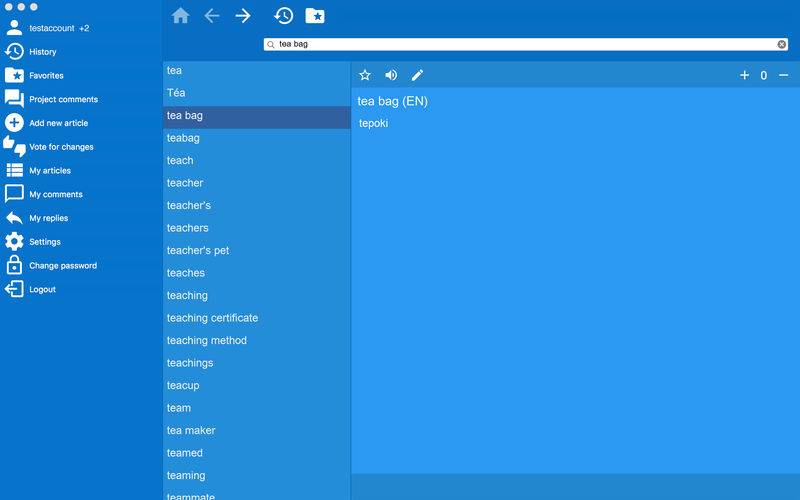Go forward using the right arrow
This screenshot has width=800, height=500.
pos(243,16)
